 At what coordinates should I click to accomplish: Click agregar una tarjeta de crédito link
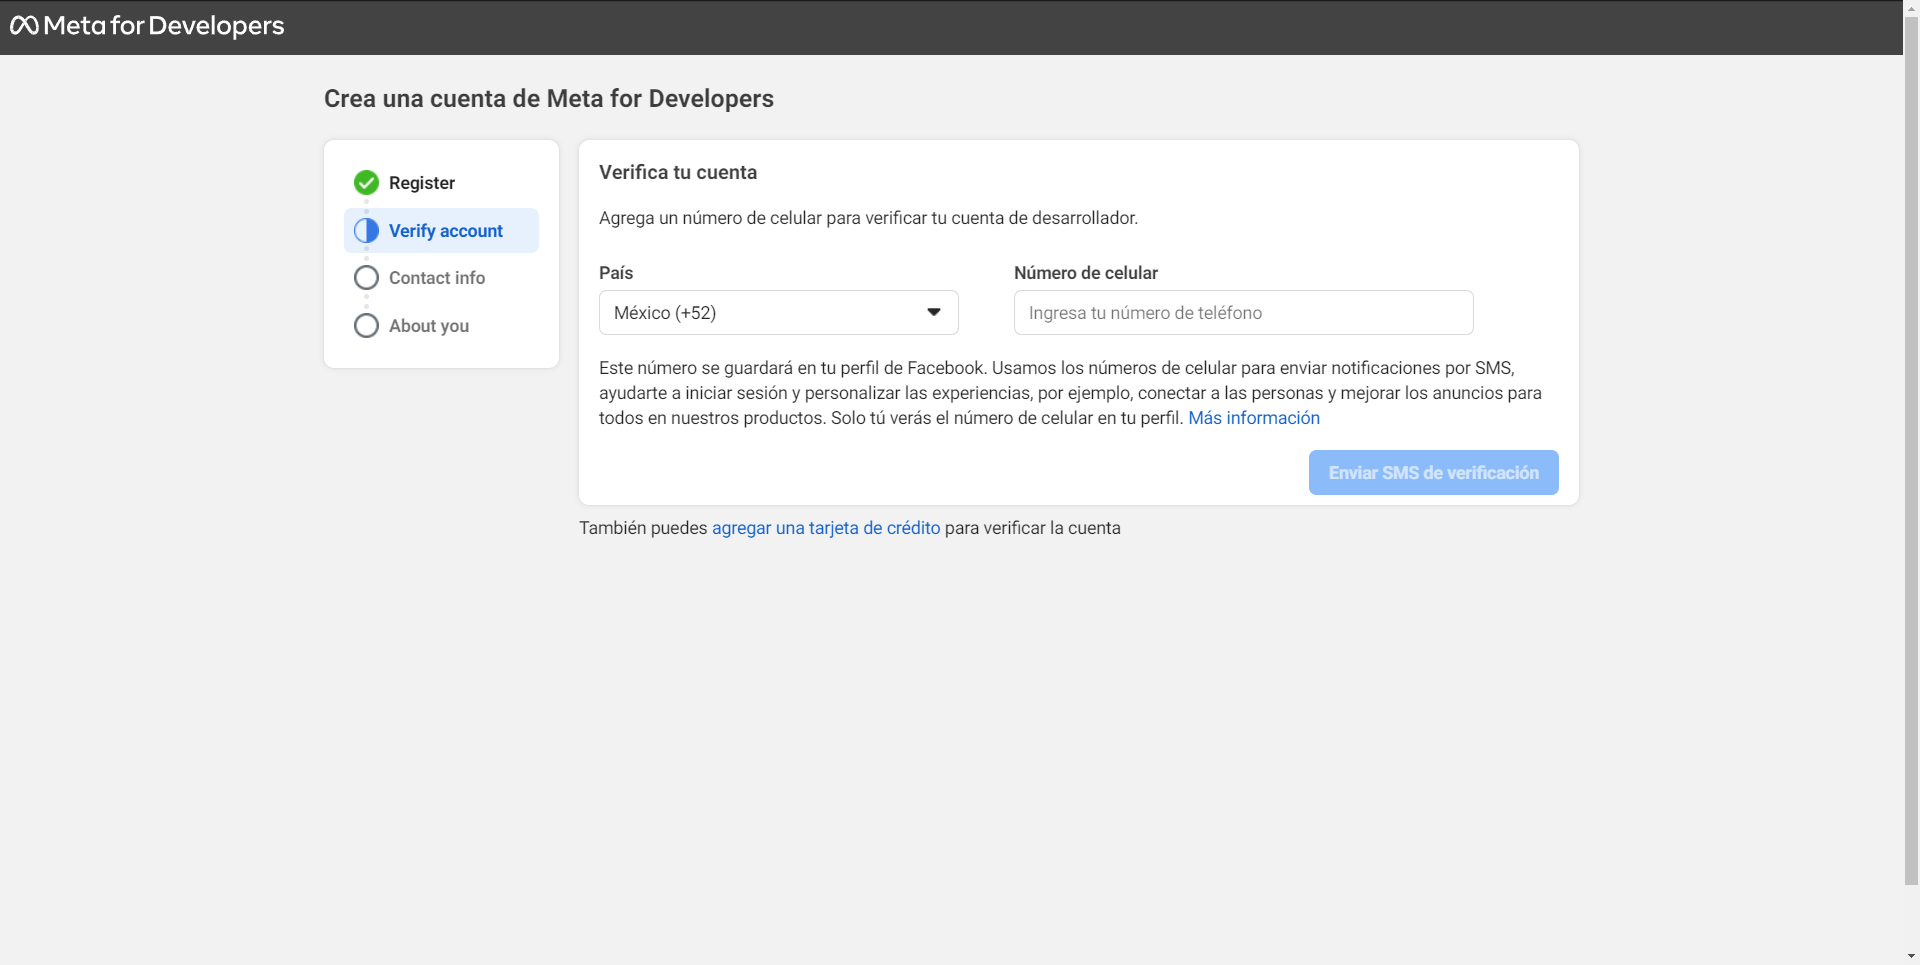click(825, 528)
